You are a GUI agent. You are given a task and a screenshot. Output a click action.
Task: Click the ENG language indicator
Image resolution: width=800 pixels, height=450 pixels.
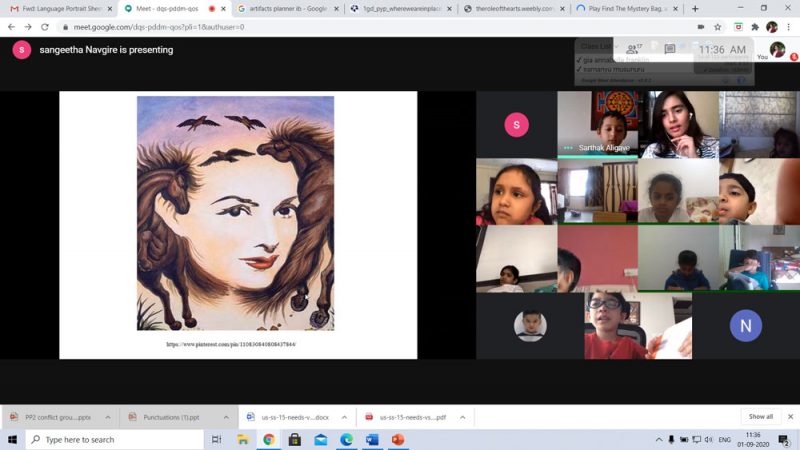(724, 439)
